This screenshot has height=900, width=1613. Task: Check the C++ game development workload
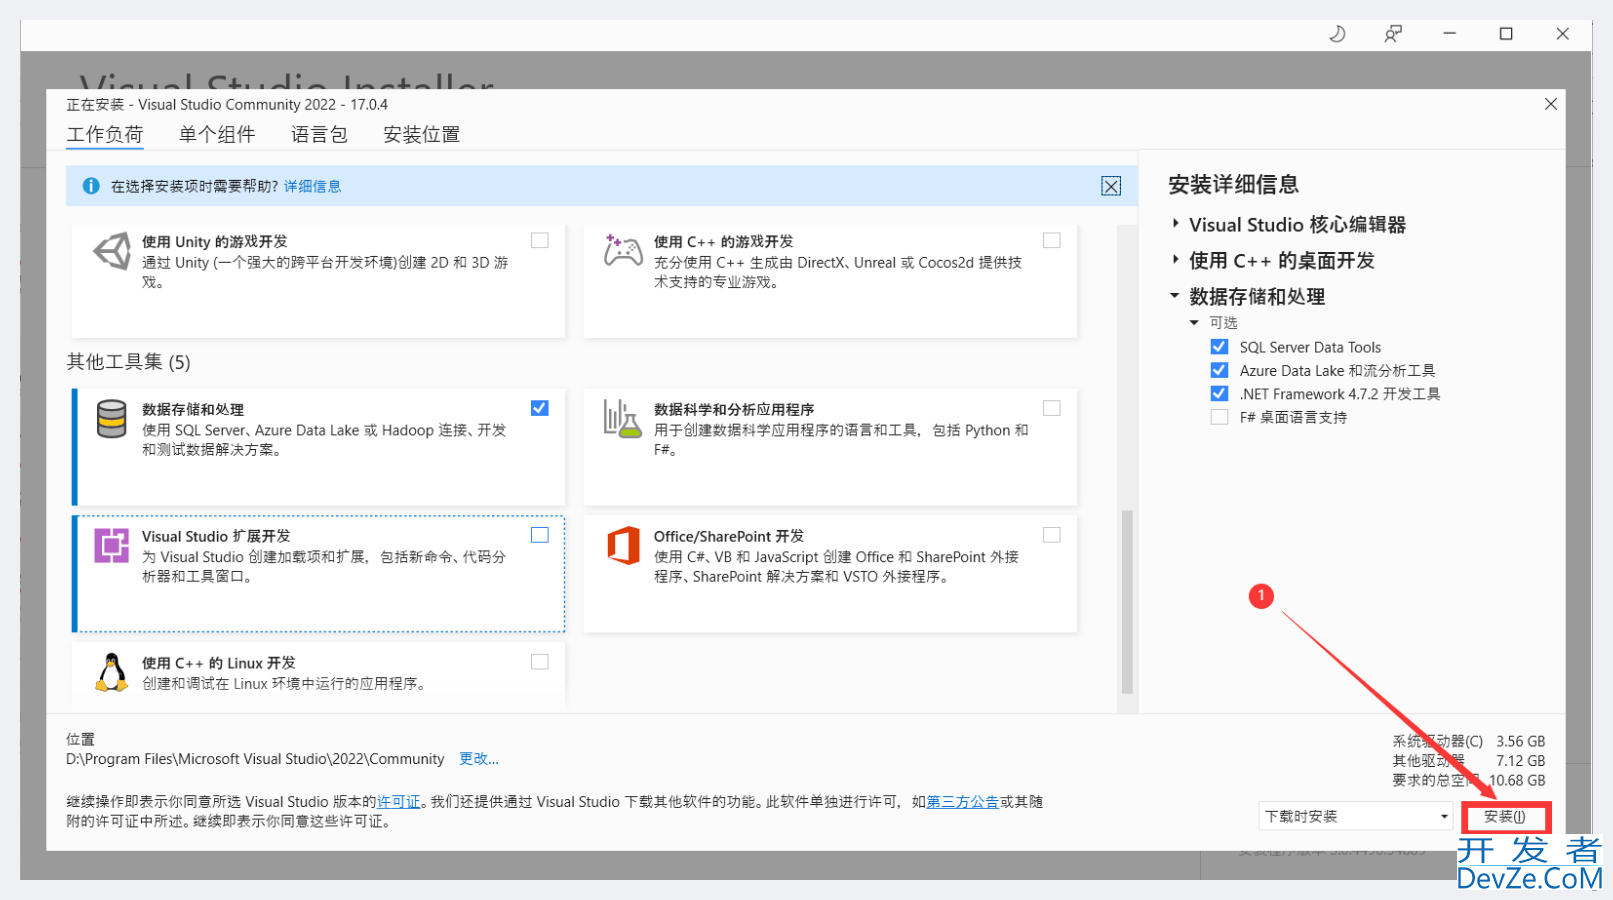tap(1052, 240)
